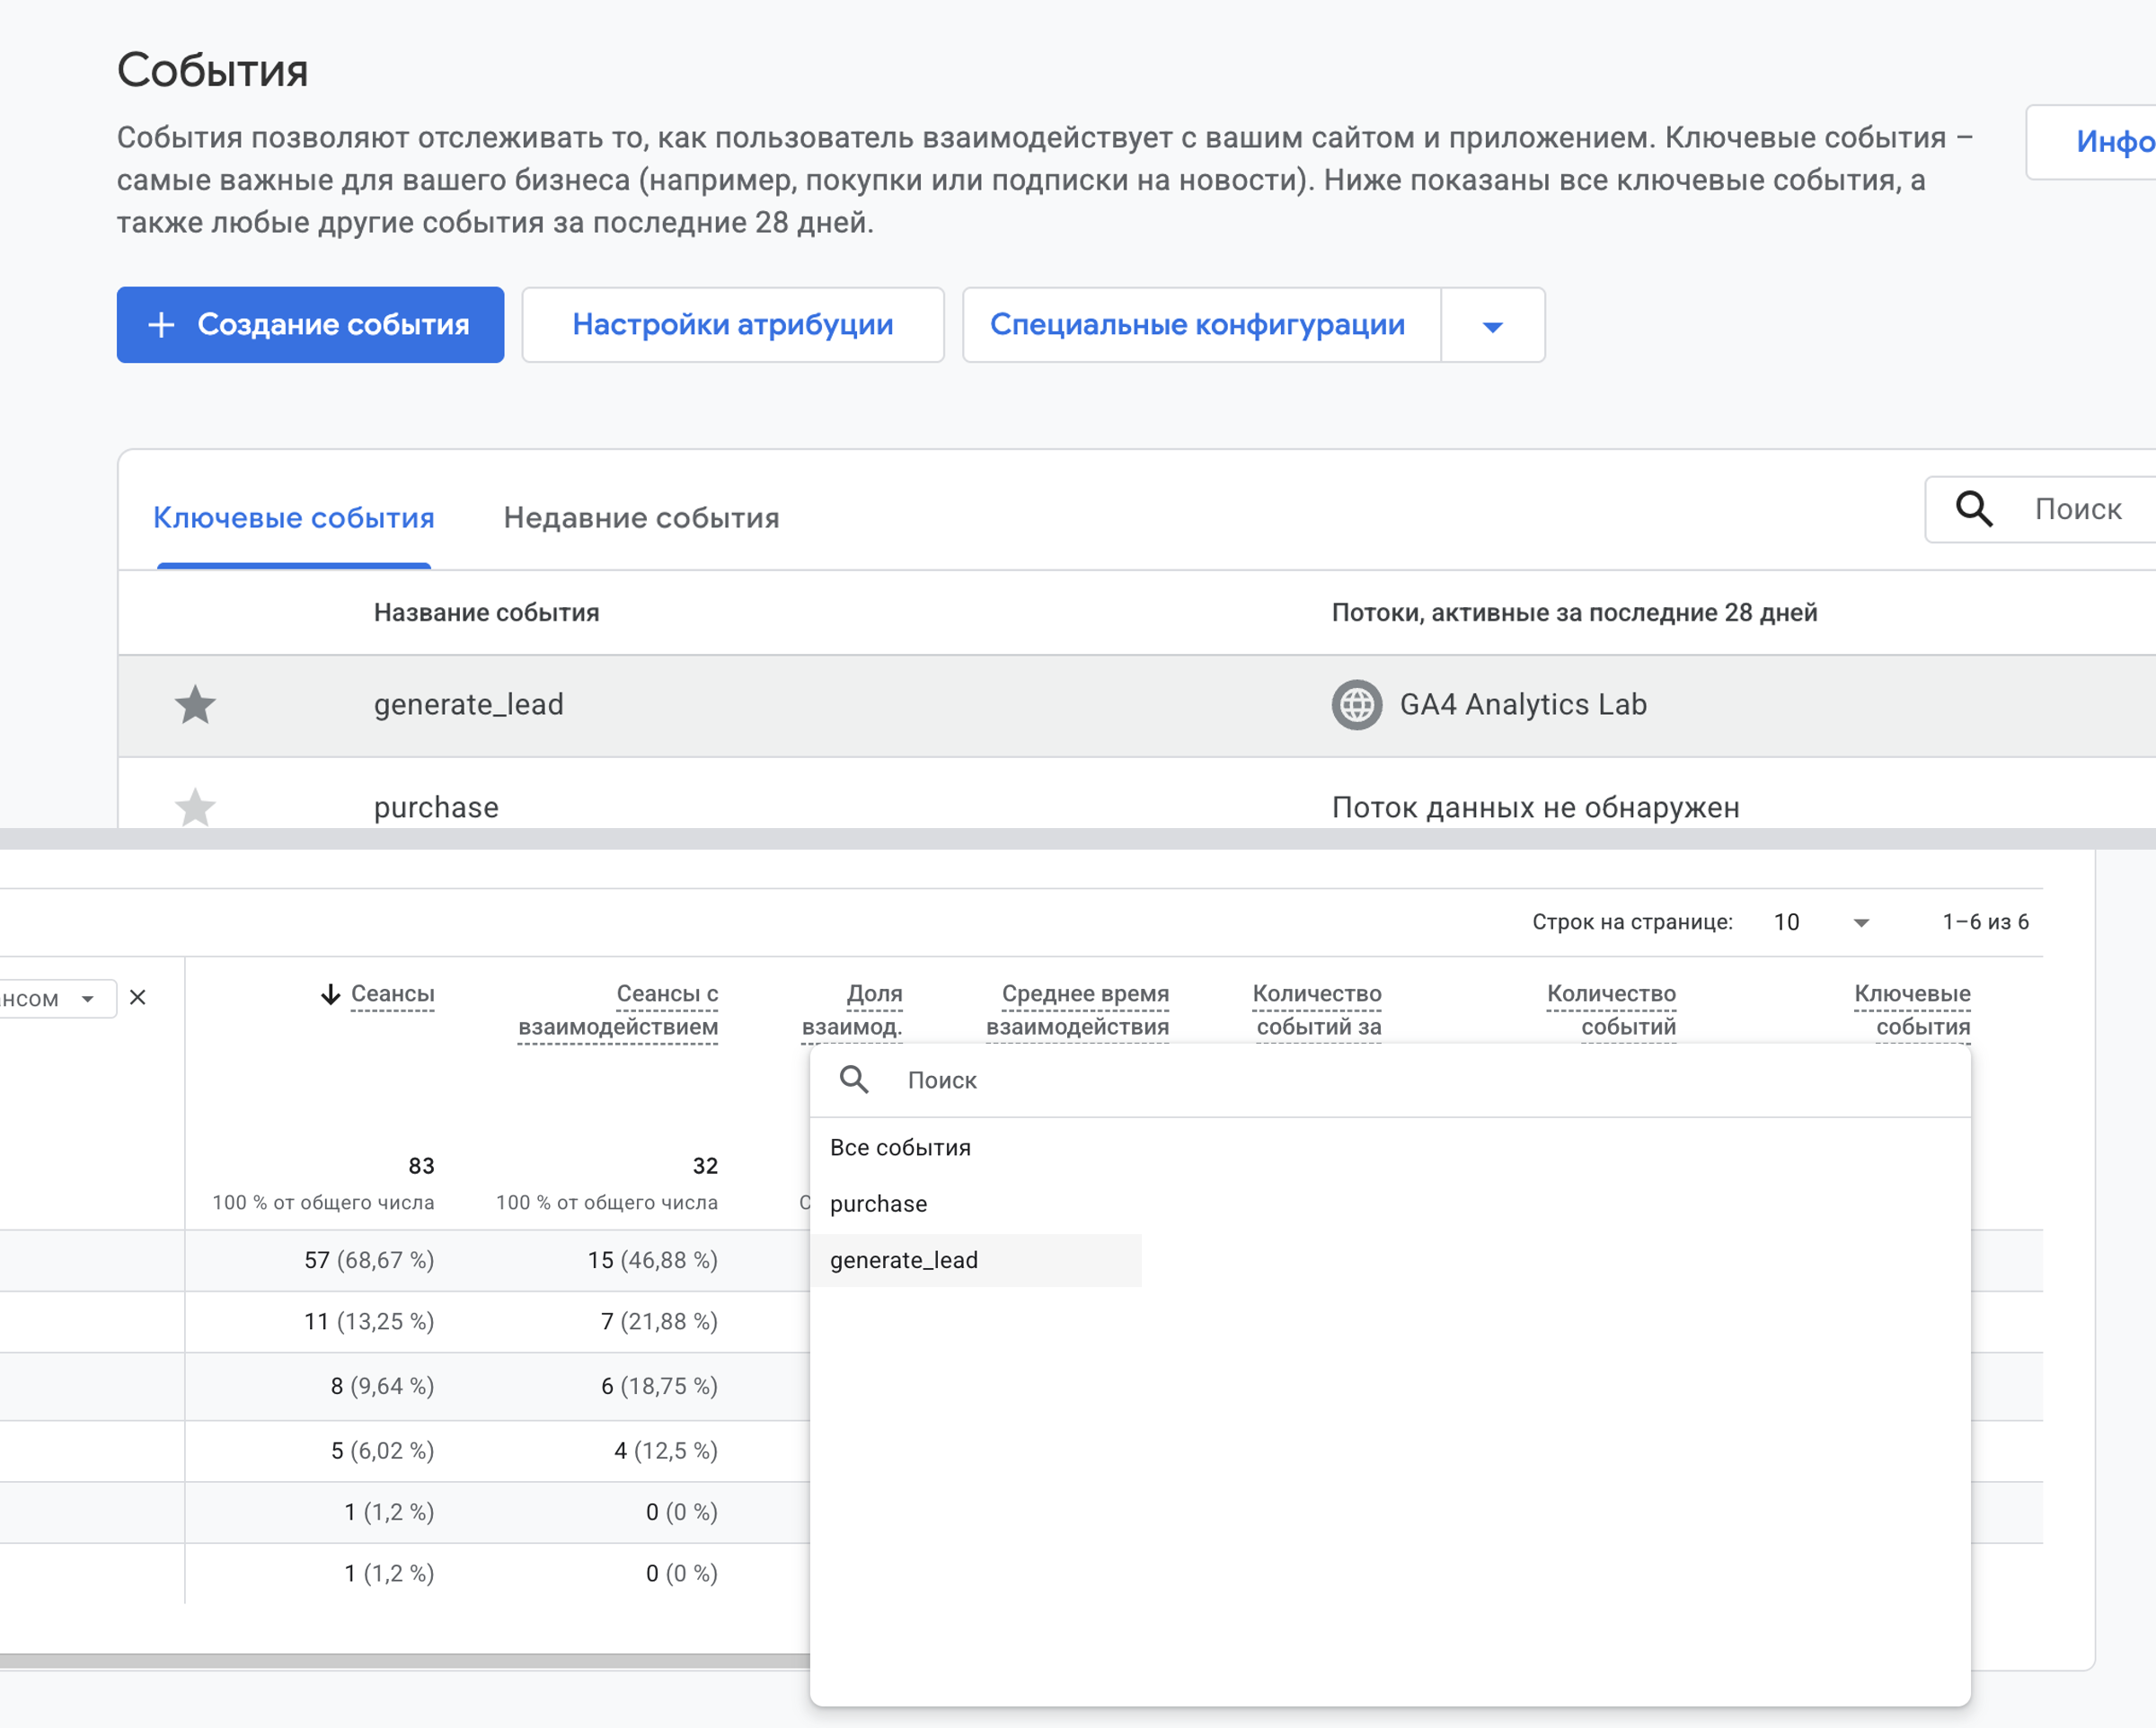Toggle the purchase key event star
Image resolution: width=2156 pixels, height=1728 pixels.
point(195,807)
